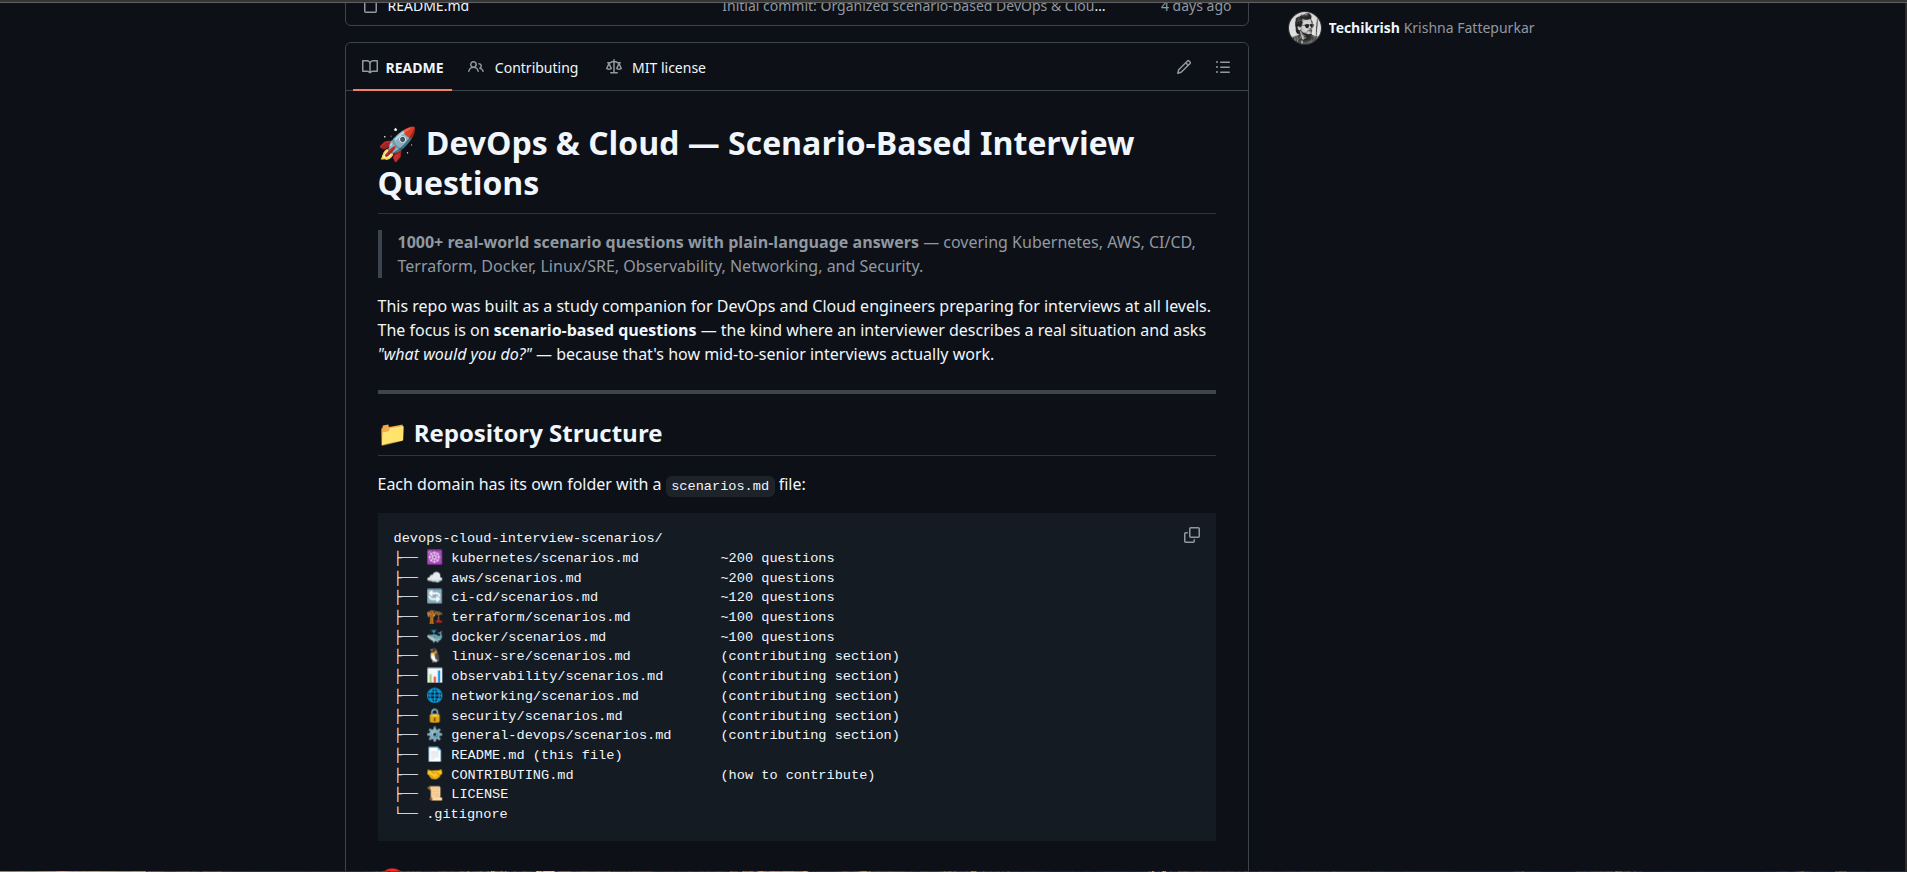Click the pencil edit README icon

tap(1184, 67)
